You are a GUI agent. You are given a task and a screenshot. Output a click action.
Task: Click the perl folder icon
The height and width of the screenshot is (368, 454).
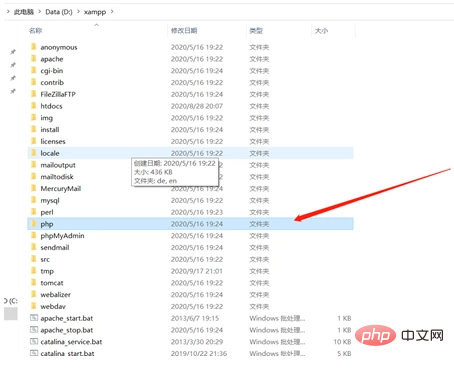click(x=33, y=212)
